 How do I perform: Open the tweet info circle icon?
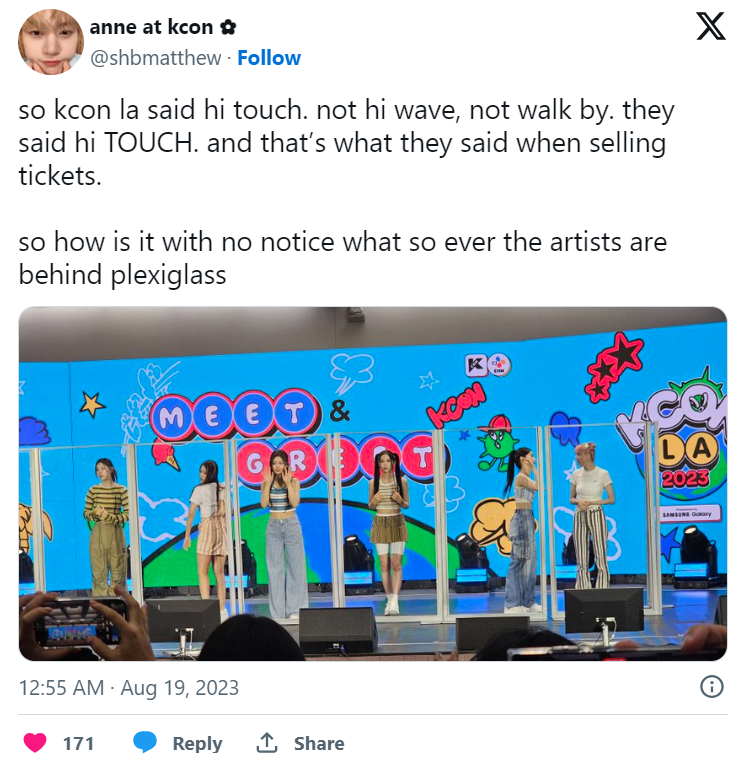tap(711, 687)
